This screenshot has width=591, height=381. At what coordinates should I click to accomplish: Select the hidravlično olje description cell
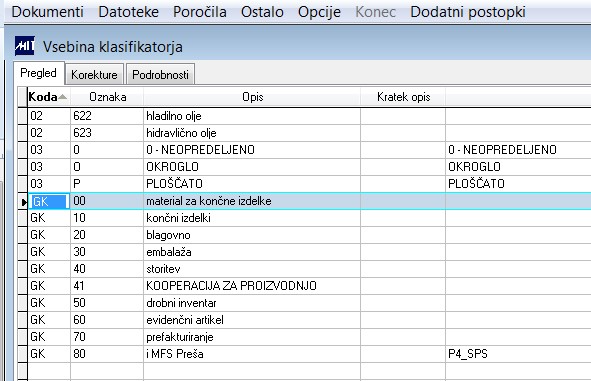[252, 133]
